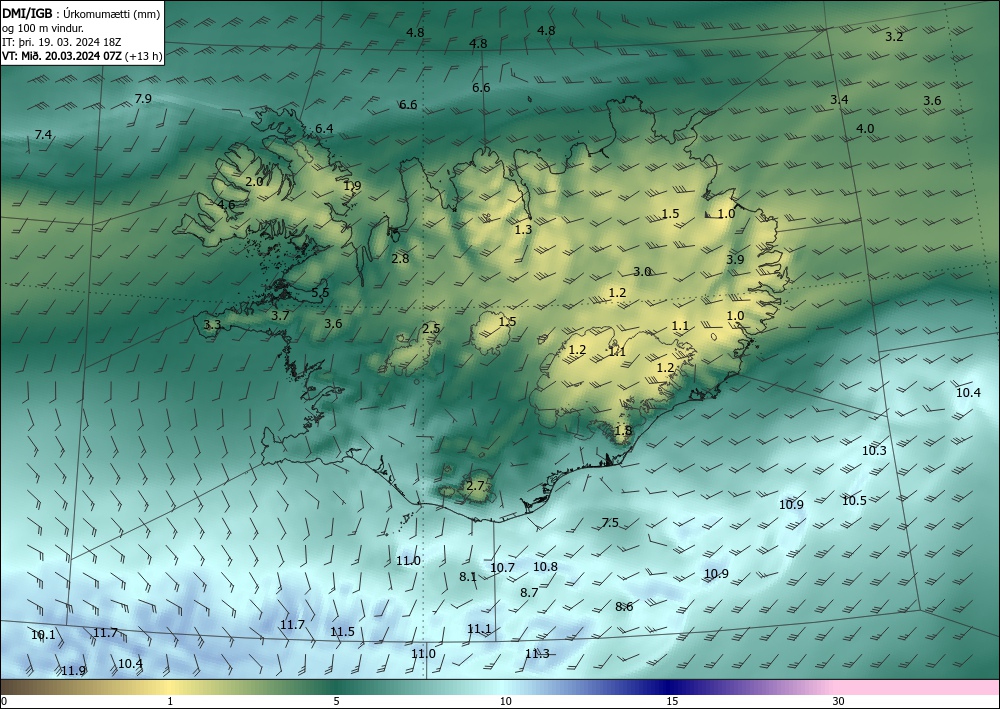Click the color scale label "0"

coord(4,701)
